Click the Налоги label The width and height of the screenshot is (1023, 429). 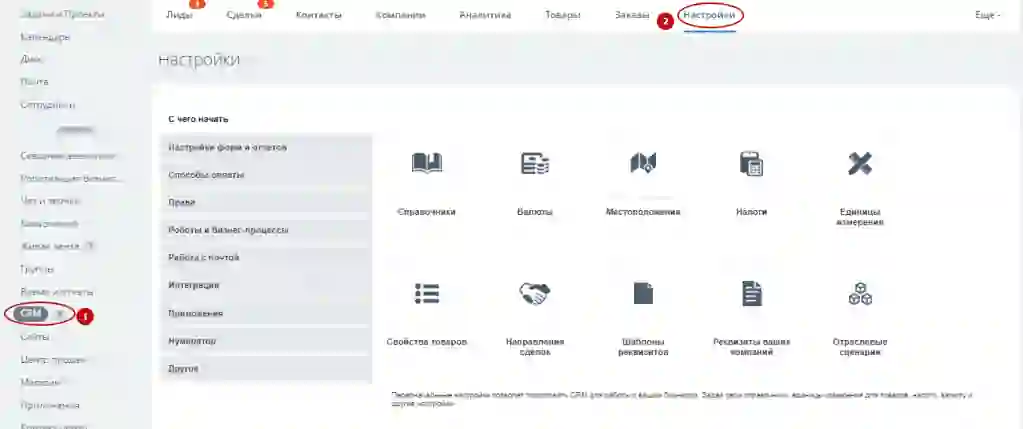point(752,212)
